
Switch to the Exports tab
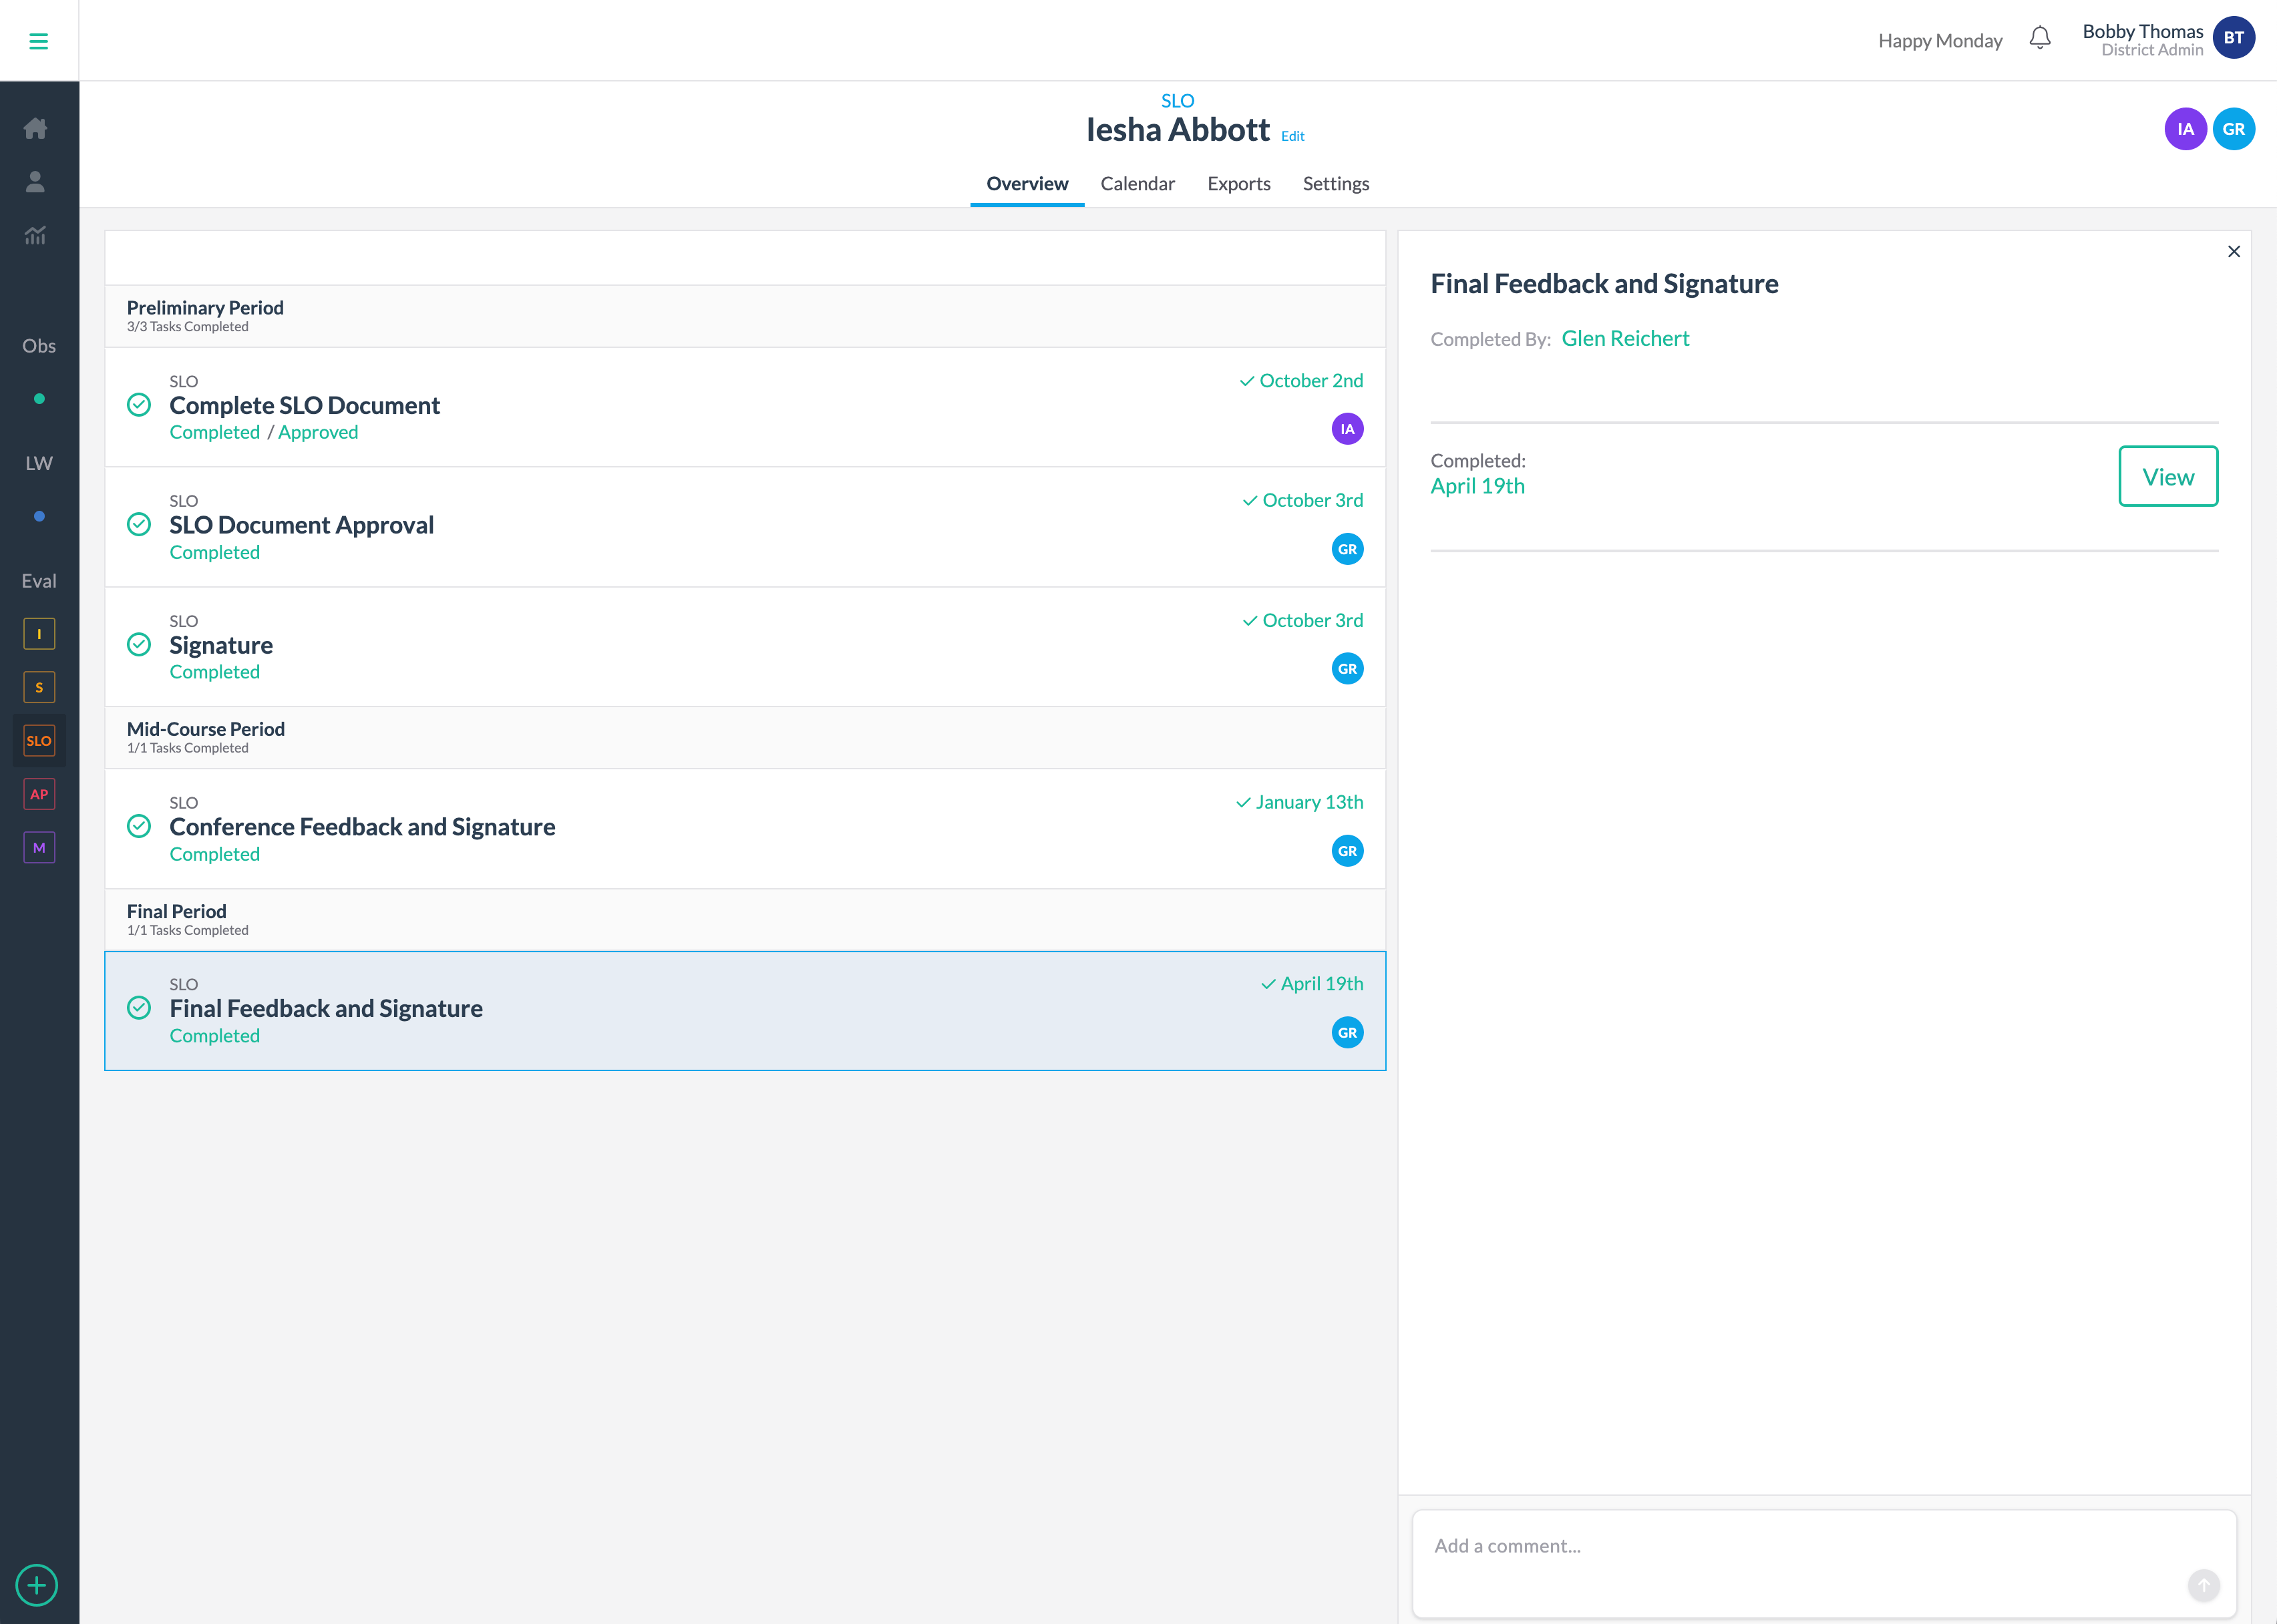(1238, 184)
